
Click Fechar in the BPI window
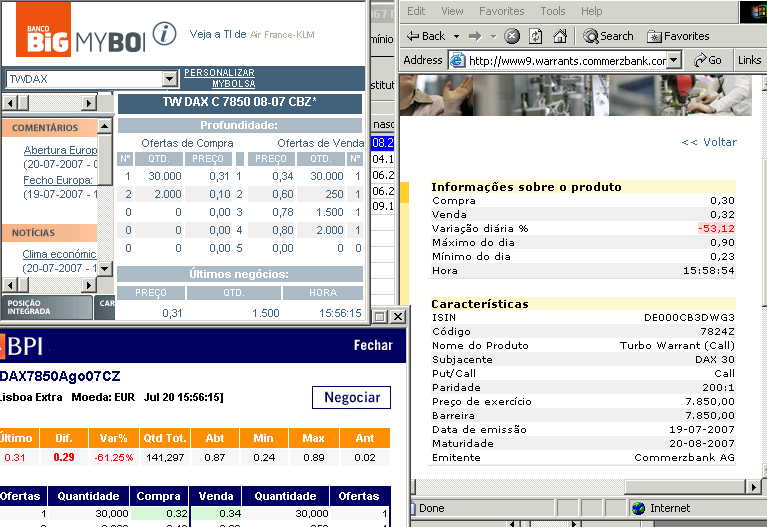(373, 345)
